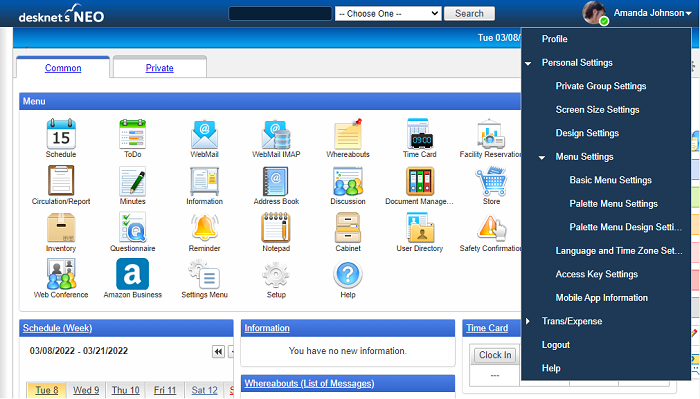The height and width of the screenshot is (399, 700).
Task: Open Mobile App Information
Action: click(x=601, y=298)
